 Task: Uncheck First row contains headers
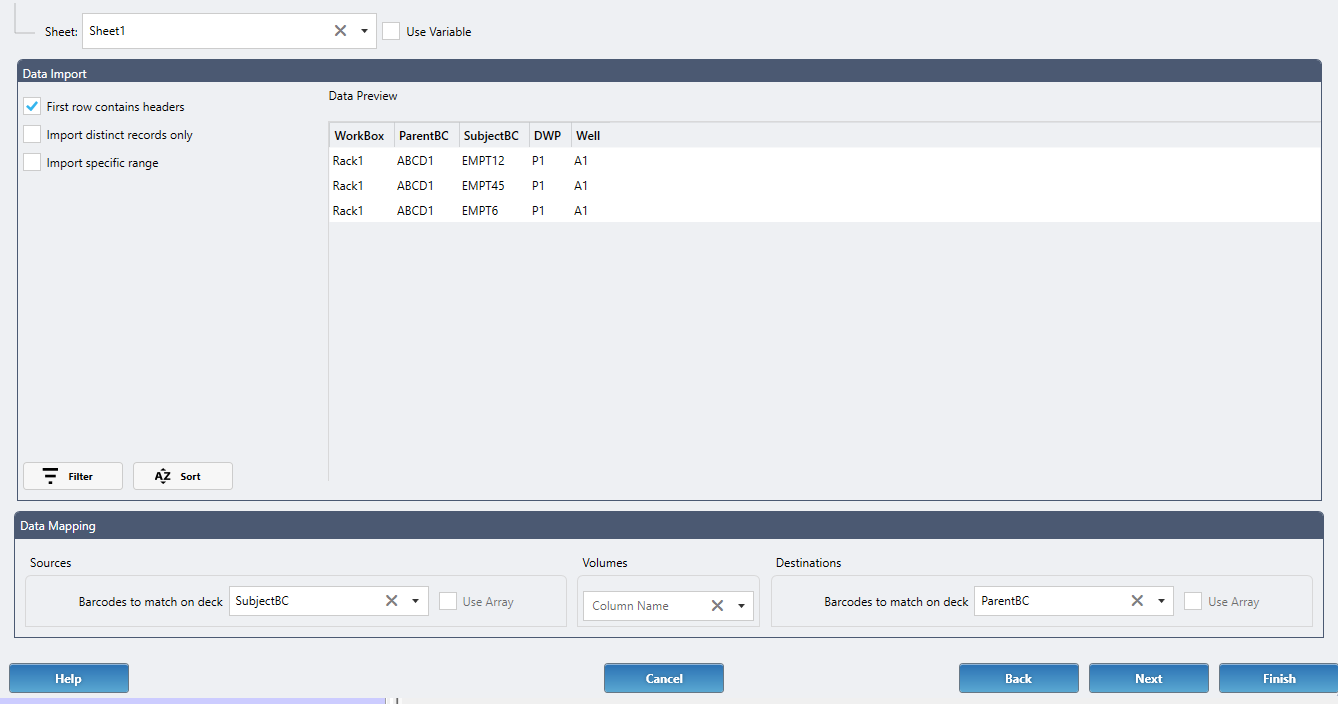(32, 107)
